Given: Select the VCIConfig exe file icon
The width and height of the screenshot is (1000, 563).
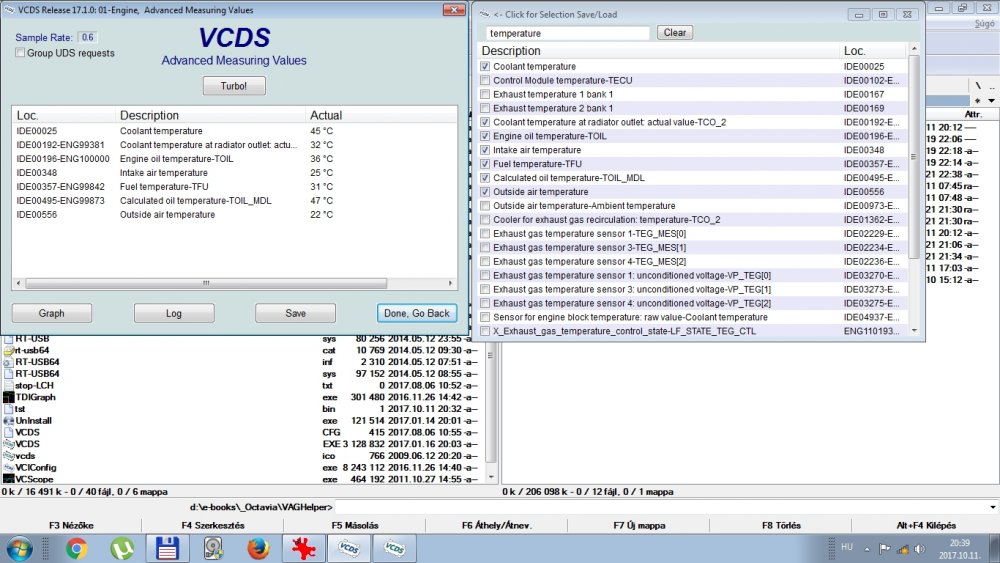Looking at the screenshot, I should point(8,467).
